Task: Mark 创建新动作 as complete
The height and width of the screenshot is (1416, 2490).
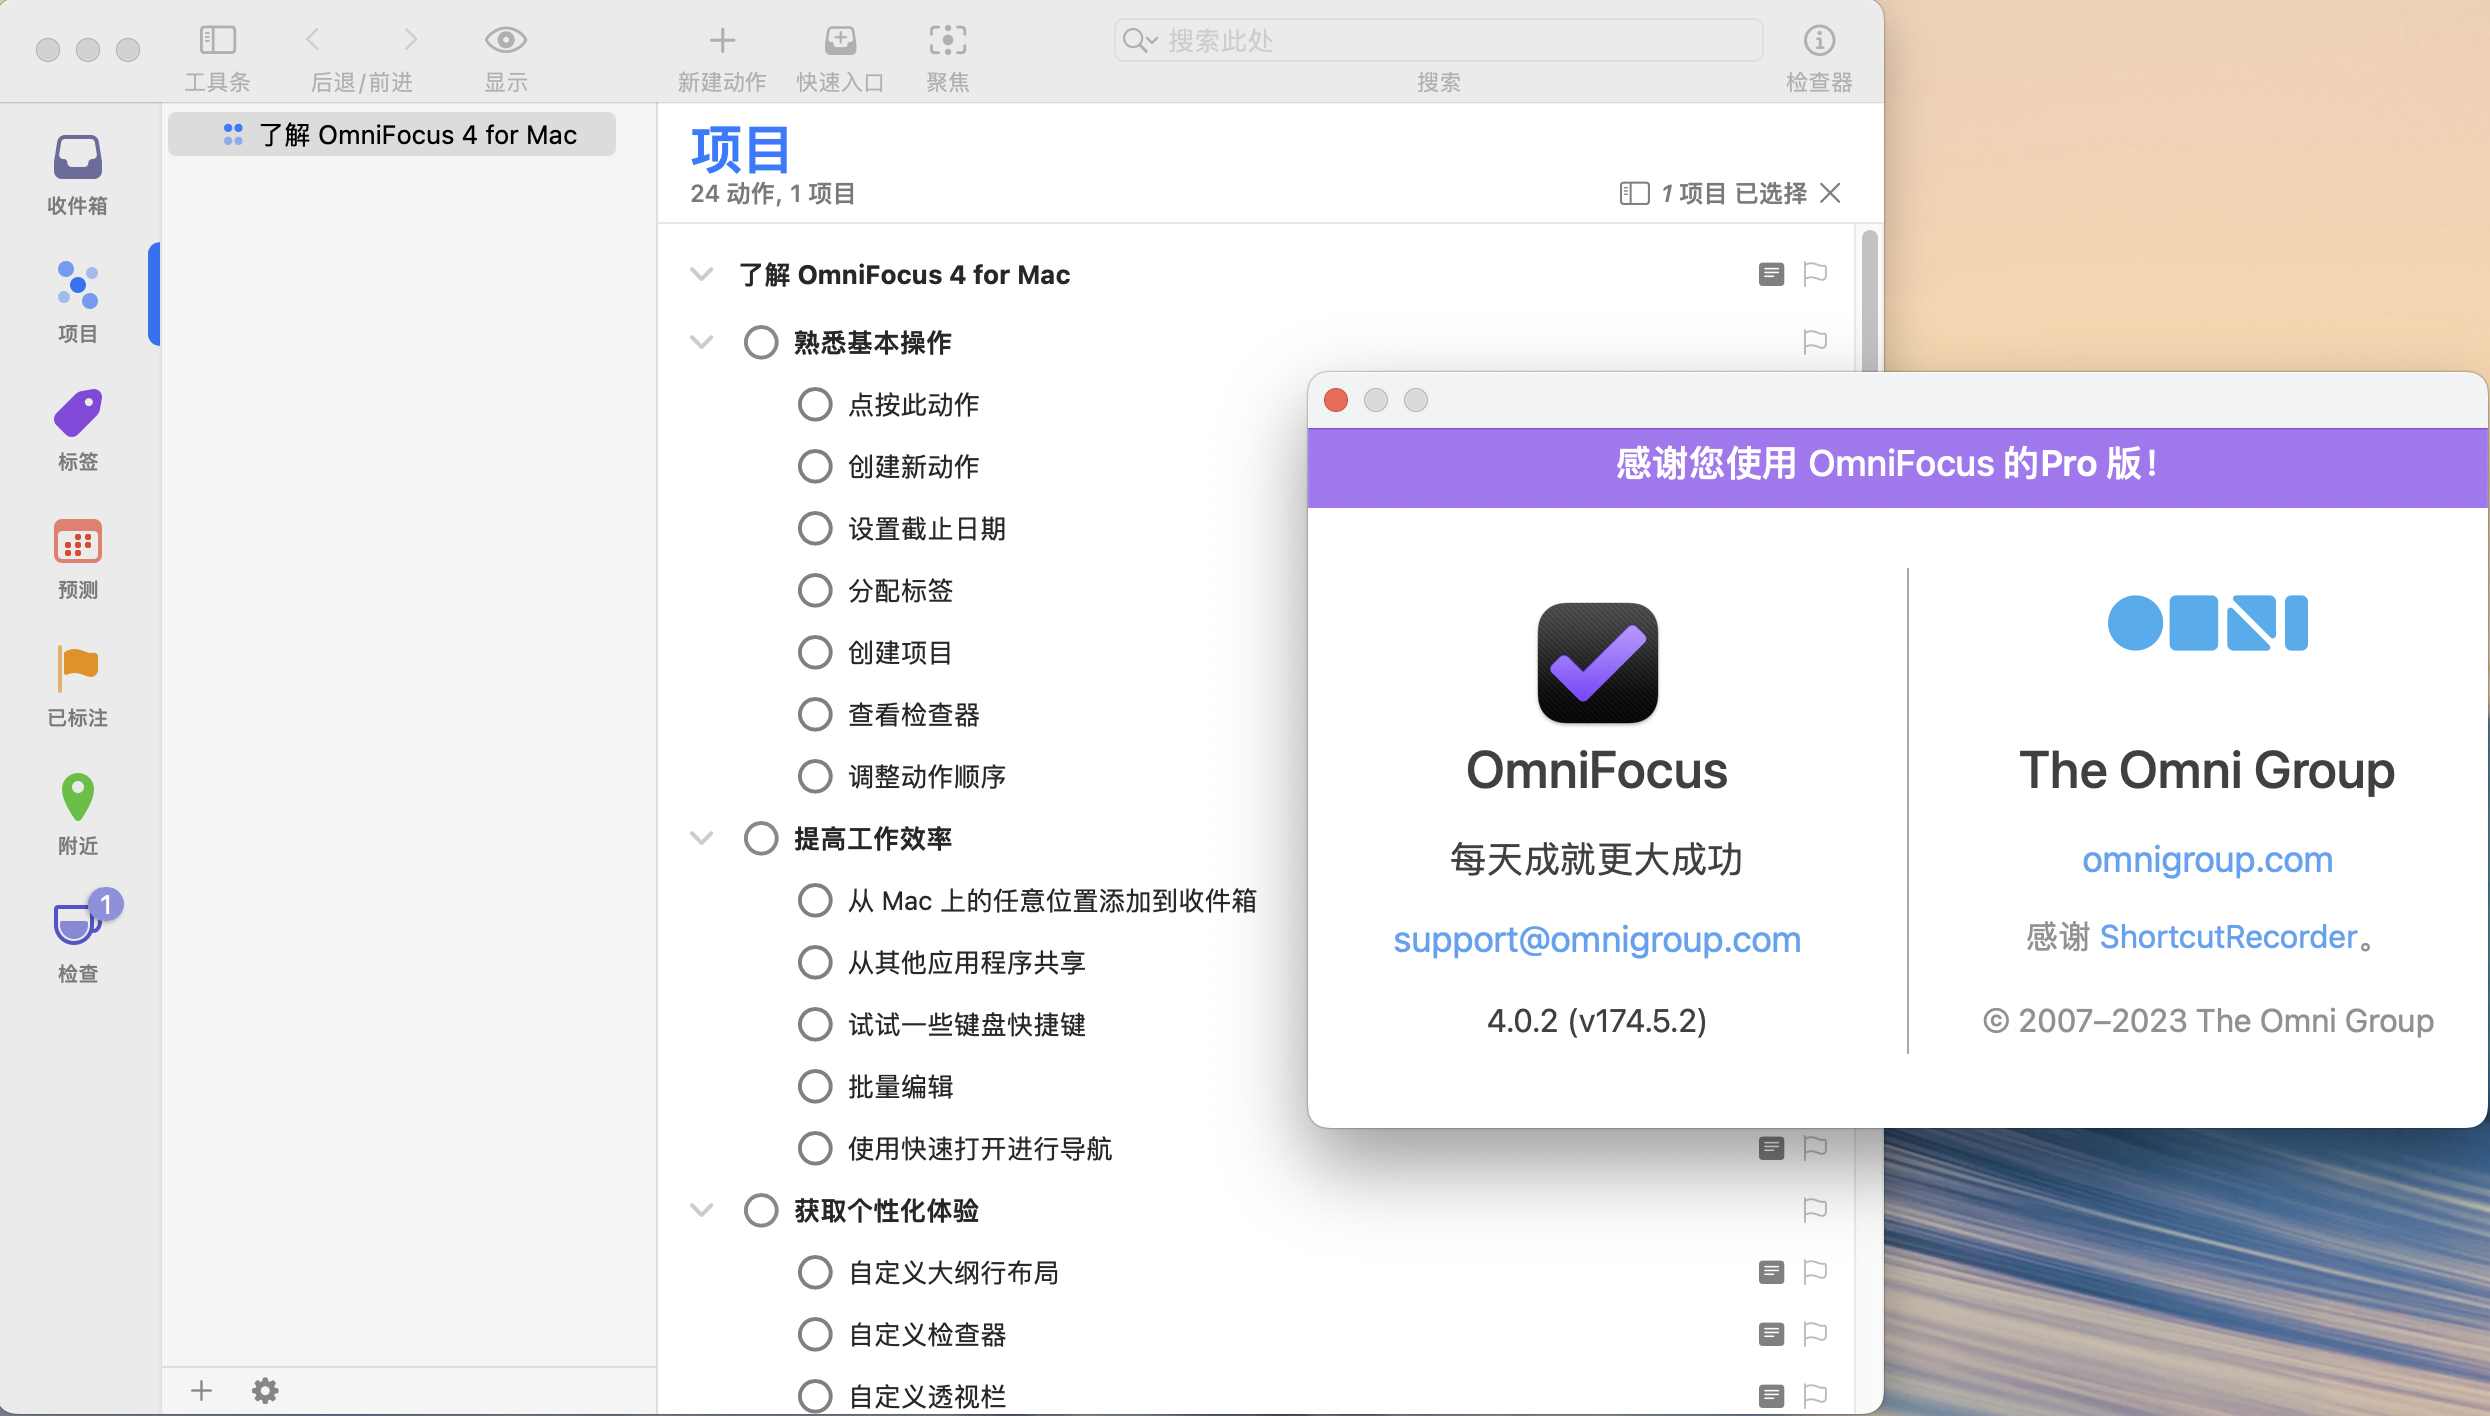Action: point(815,466)
